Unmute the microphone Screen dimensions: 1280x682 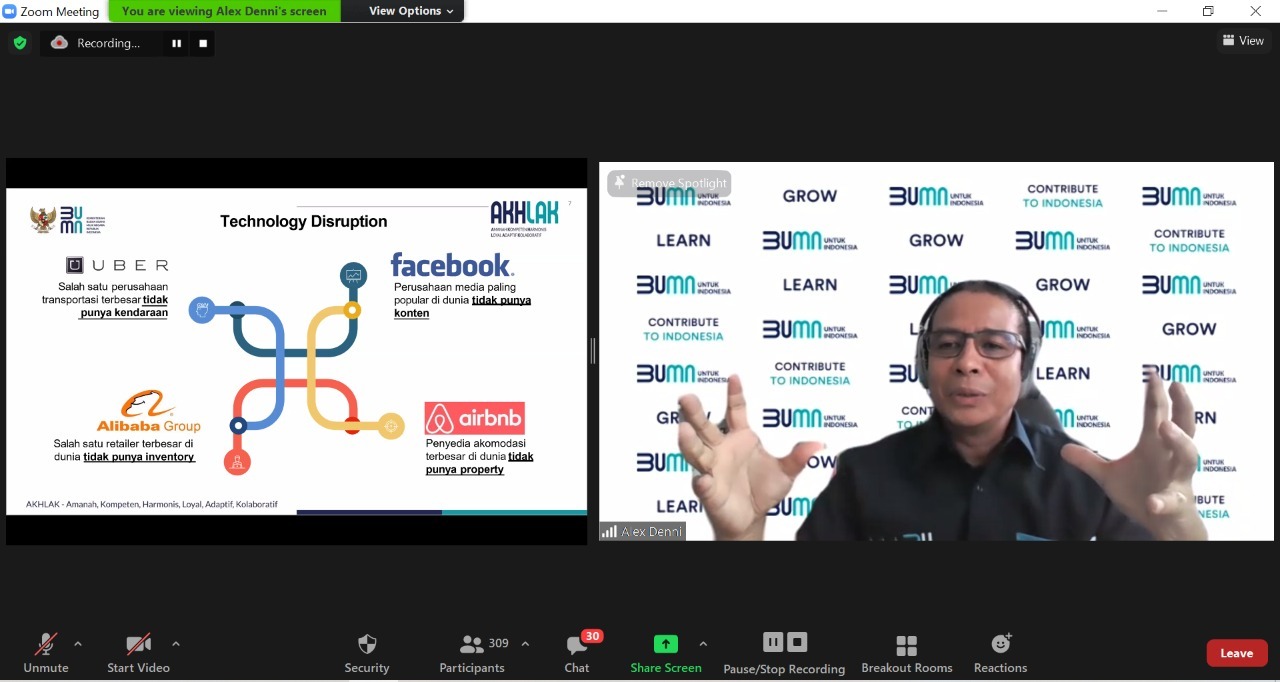click(46, 652)
